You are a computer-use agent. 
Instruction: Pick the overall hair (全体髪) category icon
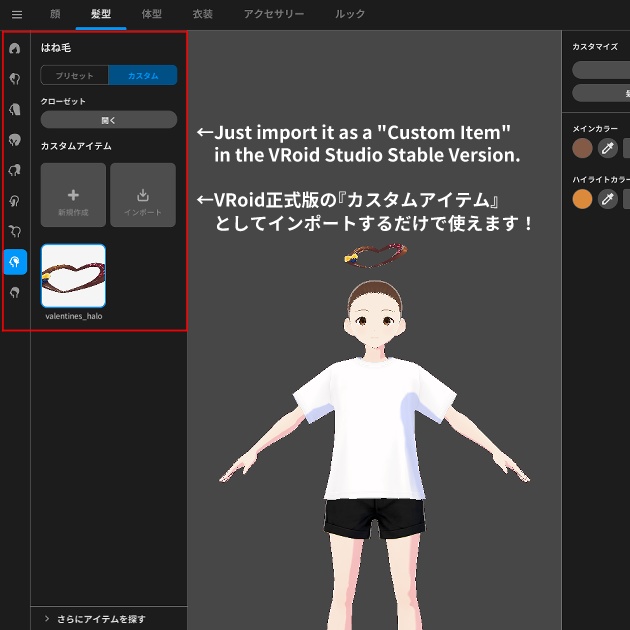(15, 140)
